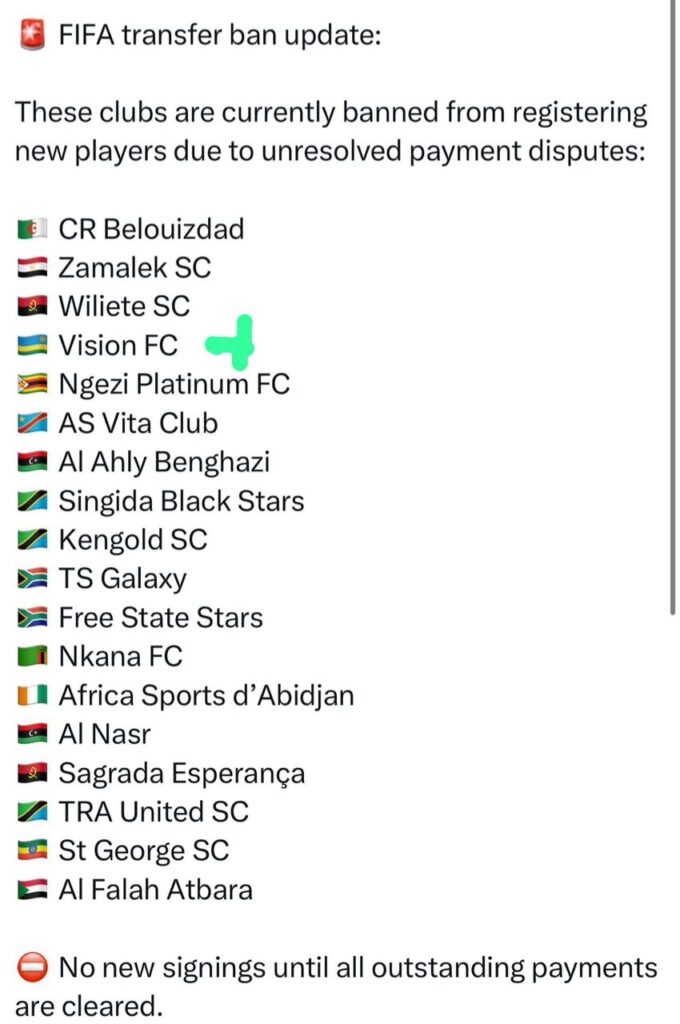Click the Zimbabwe flag beside Ngezi Platinum FC

[x=32, y=385]
